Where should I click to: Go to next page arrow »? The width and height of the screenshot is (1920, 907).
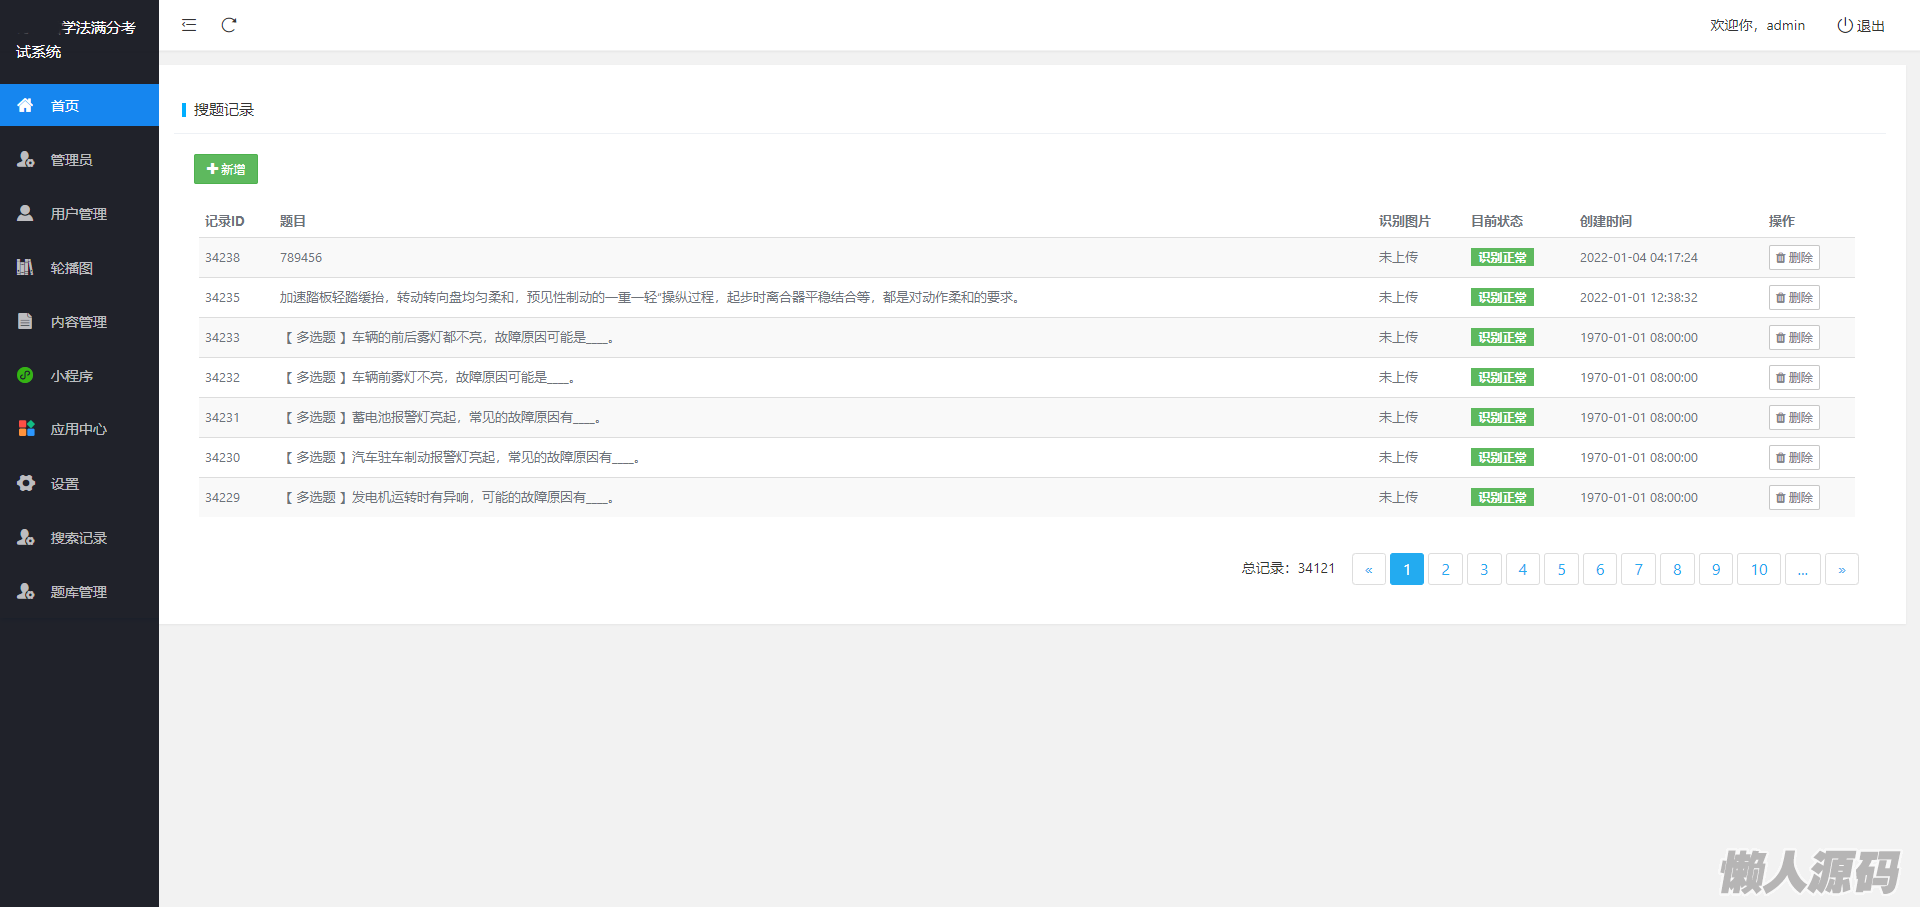point(1842,569)
